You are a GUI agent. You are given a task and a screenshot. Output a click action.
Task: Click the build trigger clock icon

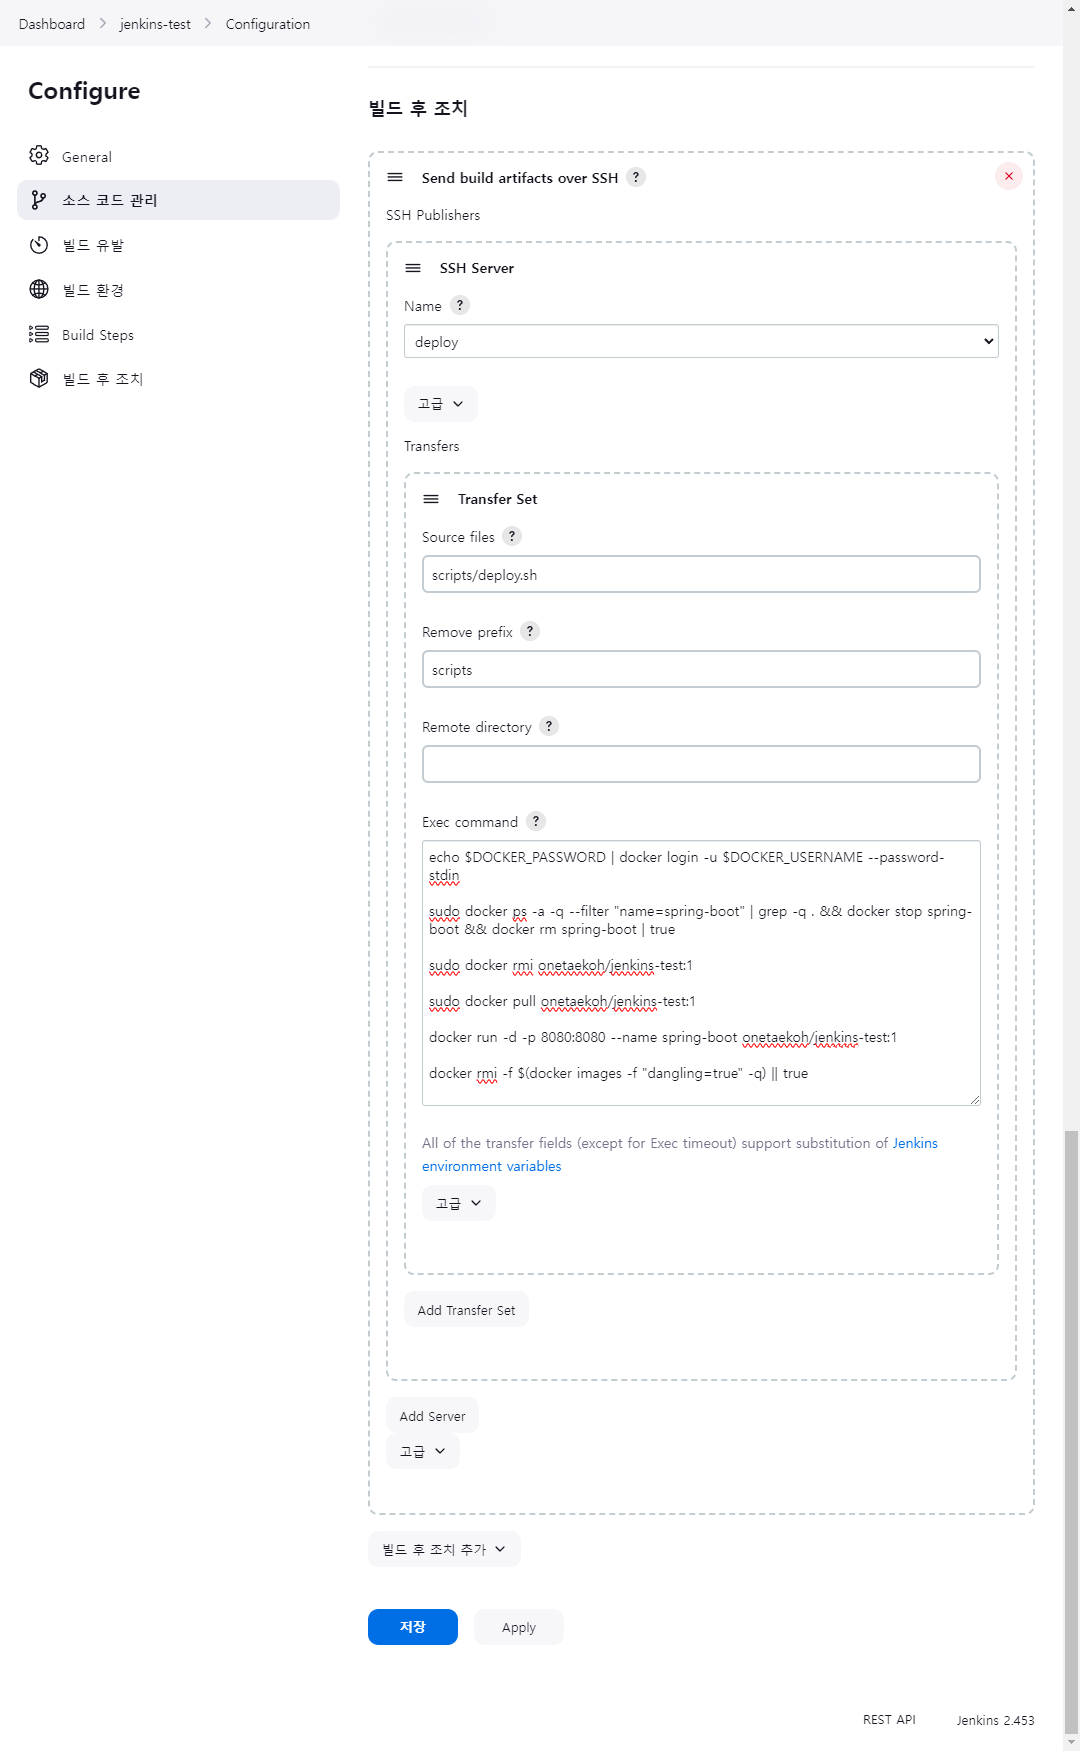coord(39,245)
